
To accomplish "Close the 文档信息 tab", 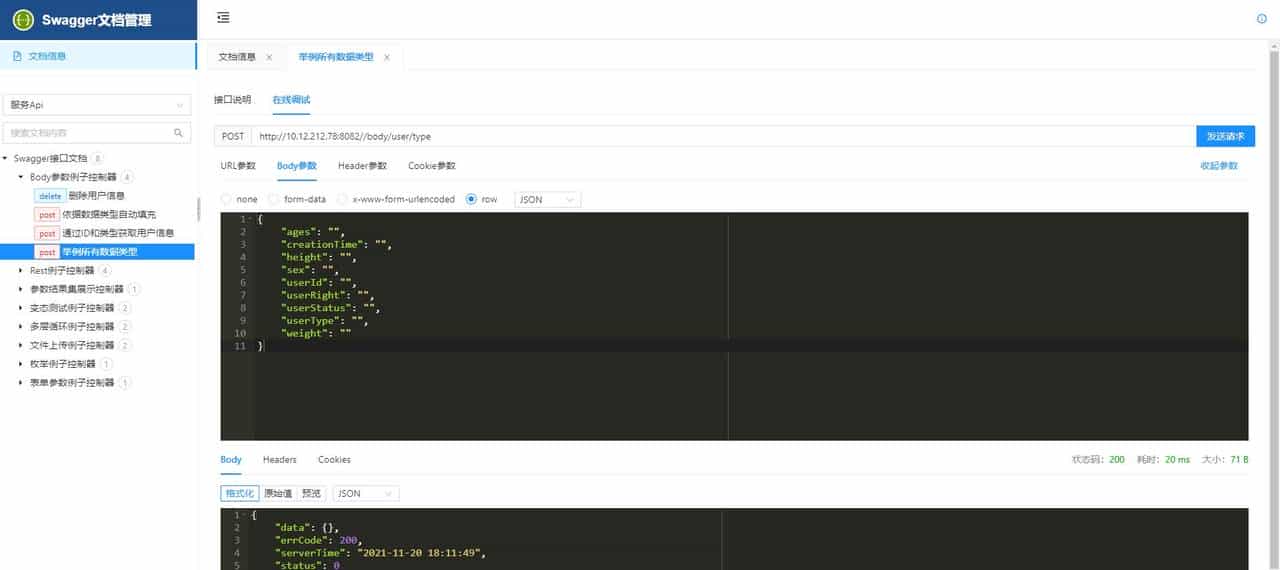I will click(269, 57).
